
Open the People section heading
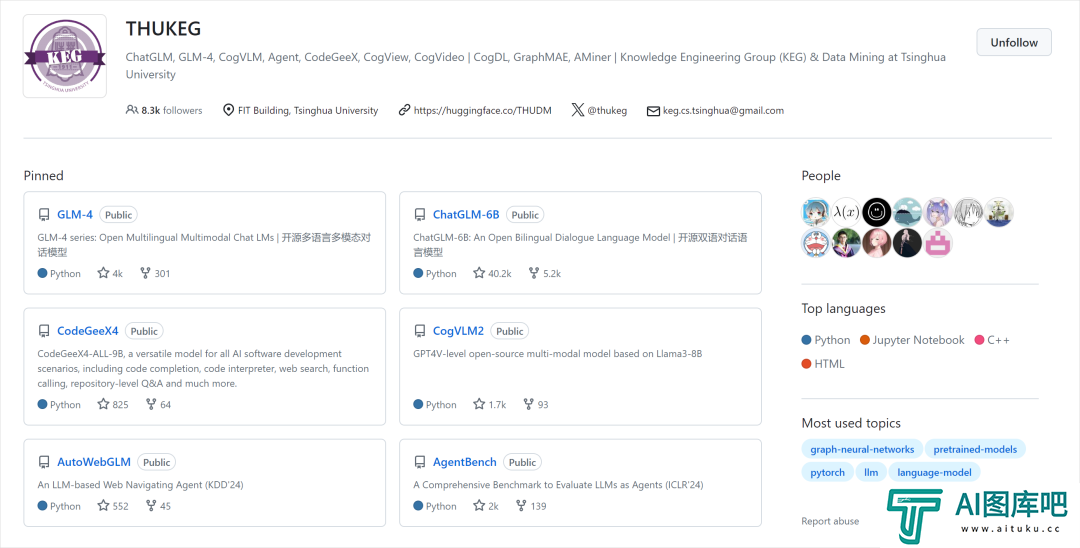click(821, 176)
